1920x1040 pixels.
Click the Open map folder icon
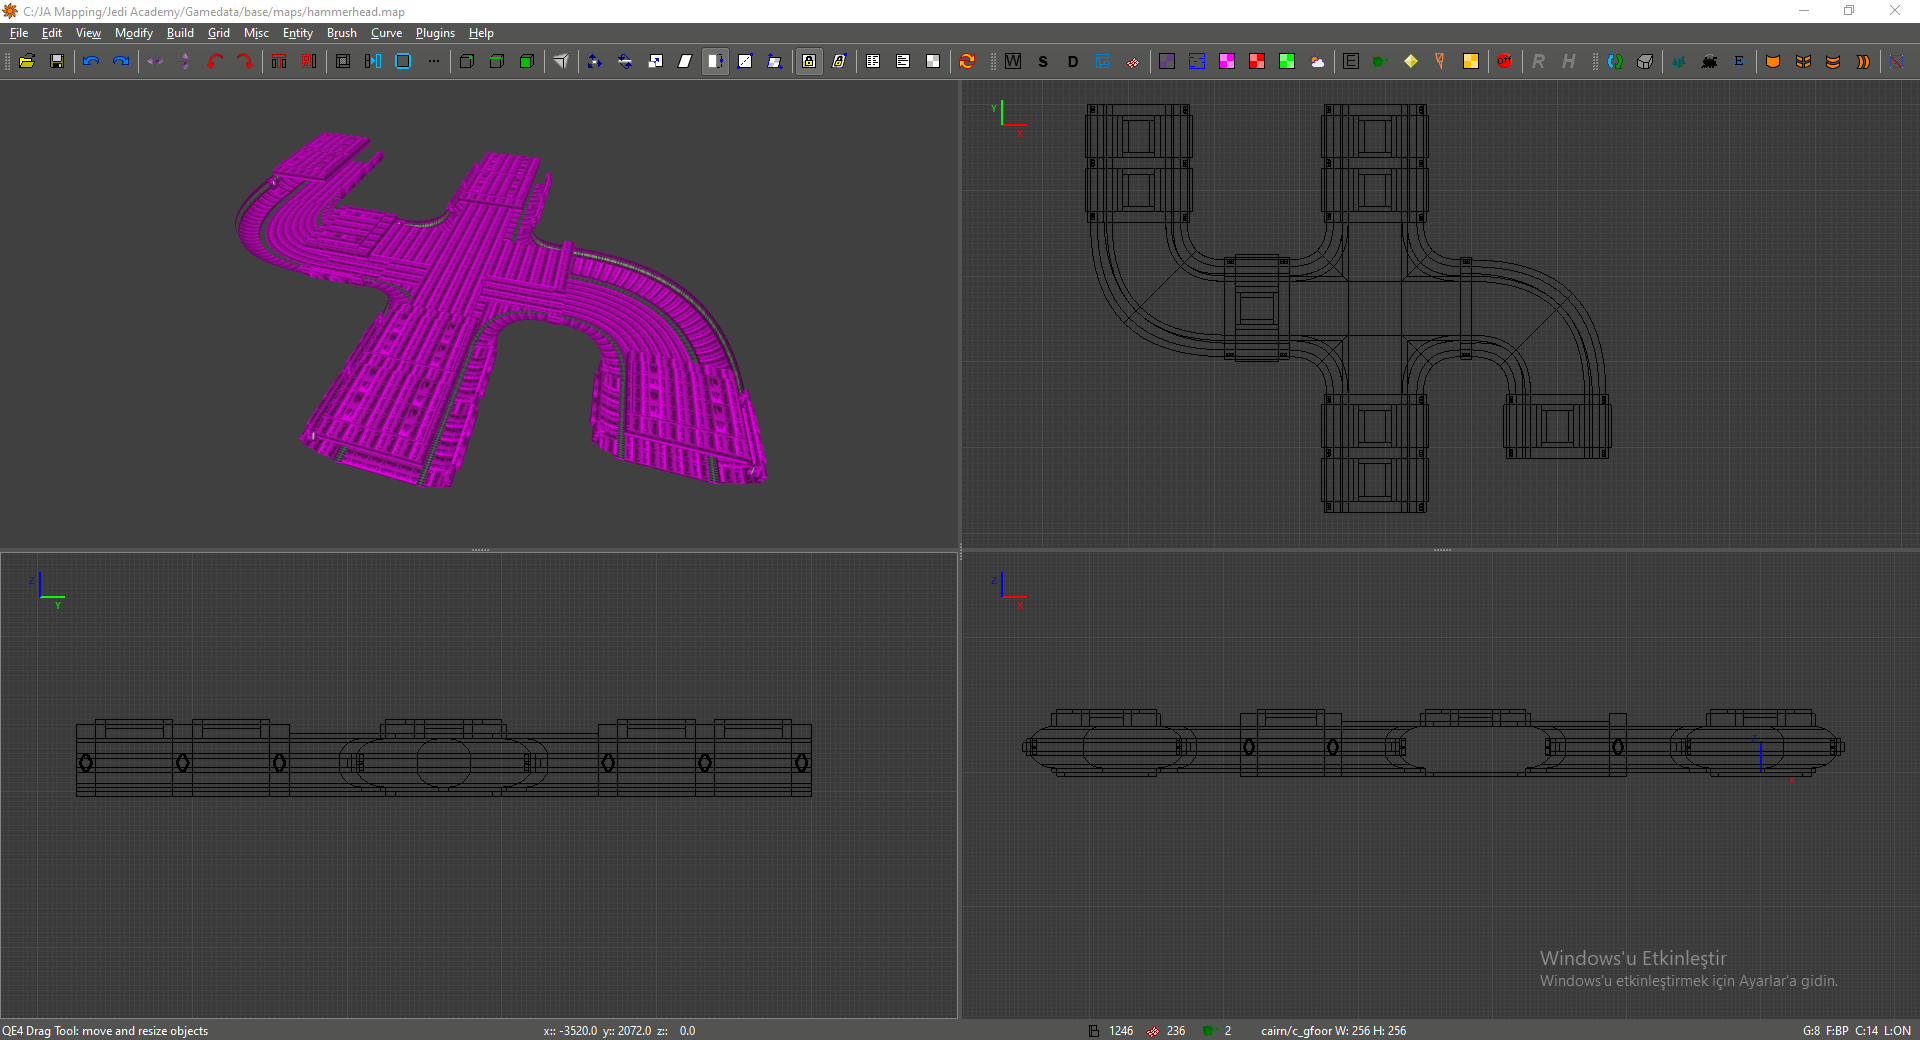coord(27,61)
